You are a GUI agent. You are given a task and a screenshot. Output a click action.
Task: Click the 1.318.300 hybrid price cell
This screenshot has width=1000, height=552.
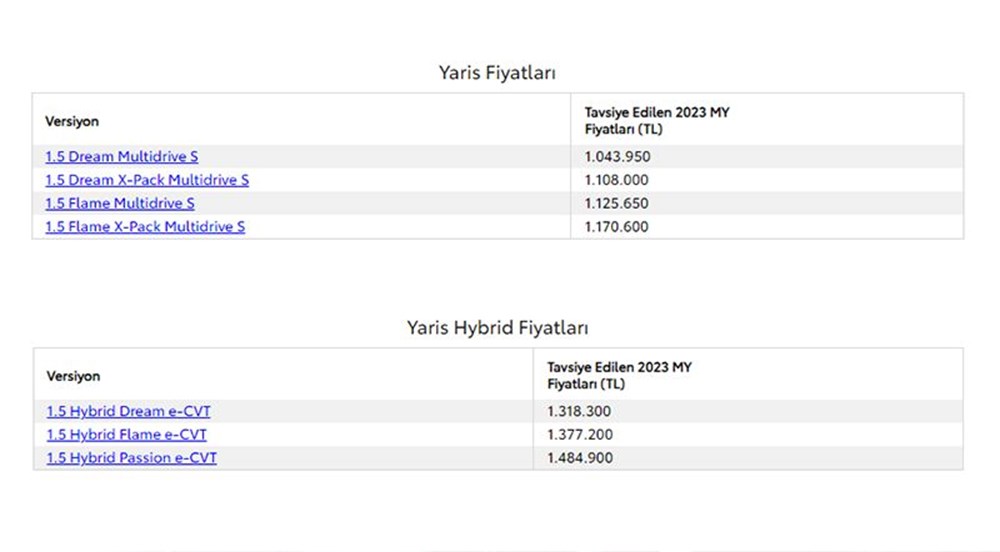point(579,411)
